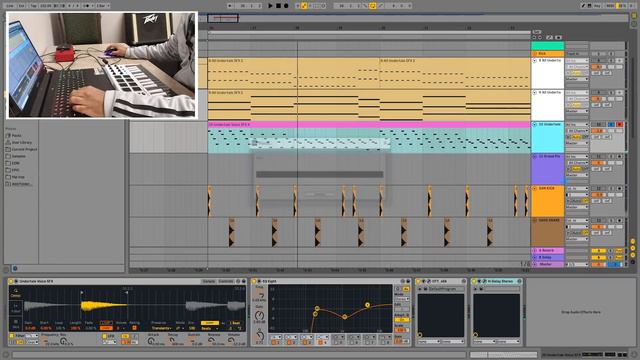The height and width of the screenshot is (360, 640).
Task: Toggle the Simpler Filter on switch
Action: (x=11, y=336)
